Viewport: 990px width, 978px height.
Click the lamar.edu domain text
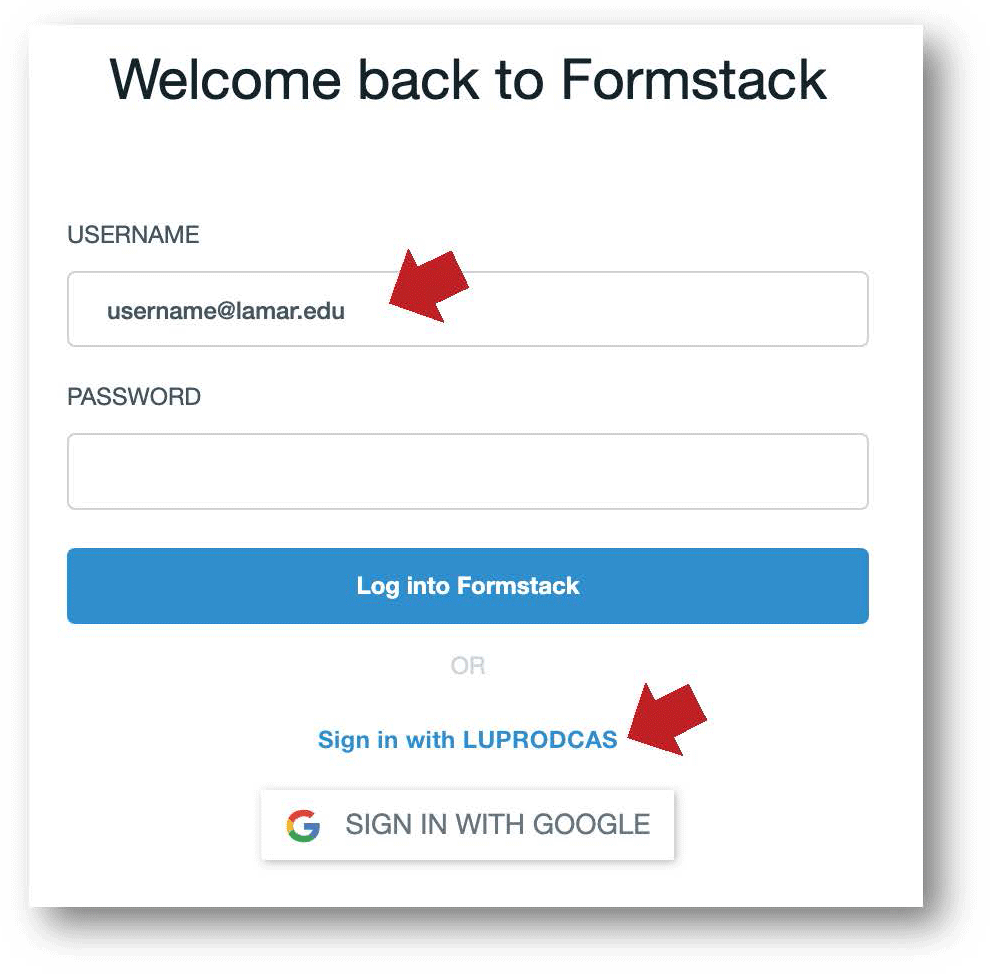click(290, 311)
